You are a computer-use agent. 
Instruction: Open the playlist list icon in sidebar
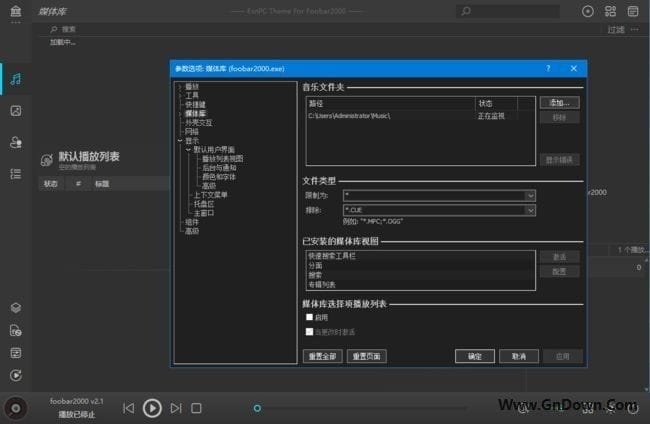click(16, 174)
